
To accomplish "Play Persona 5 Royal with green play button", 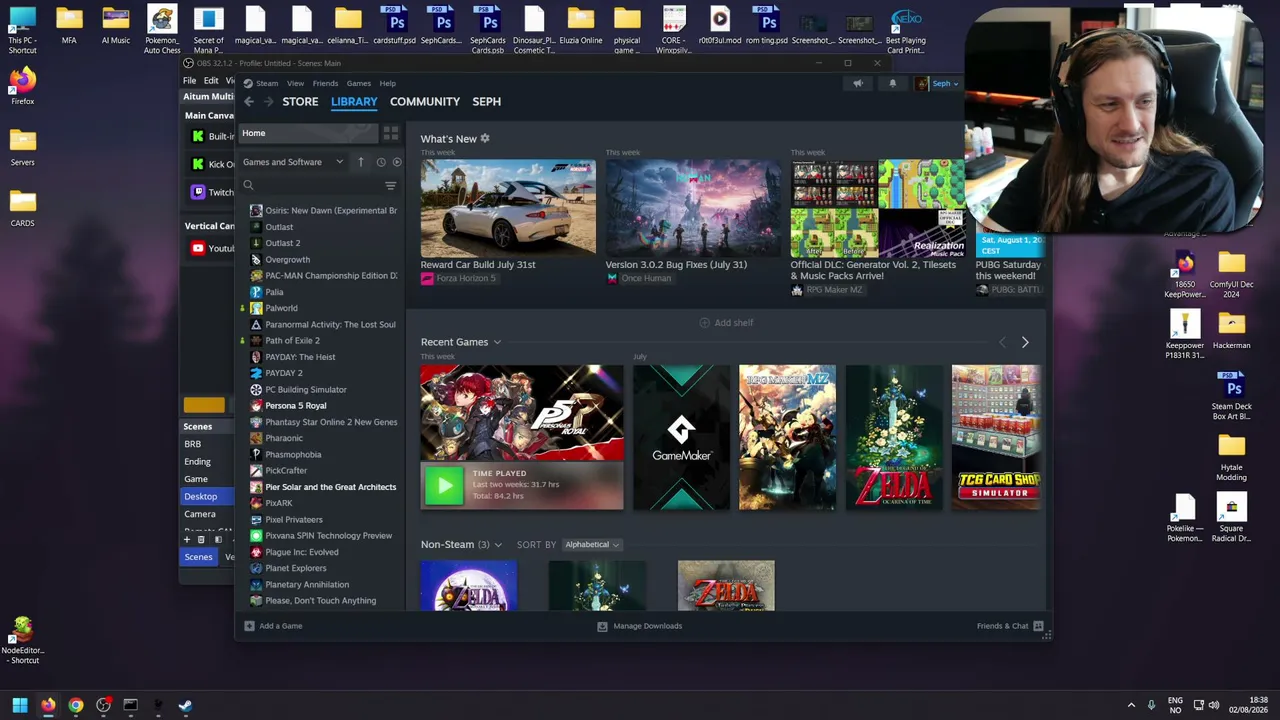I will 444,486.
